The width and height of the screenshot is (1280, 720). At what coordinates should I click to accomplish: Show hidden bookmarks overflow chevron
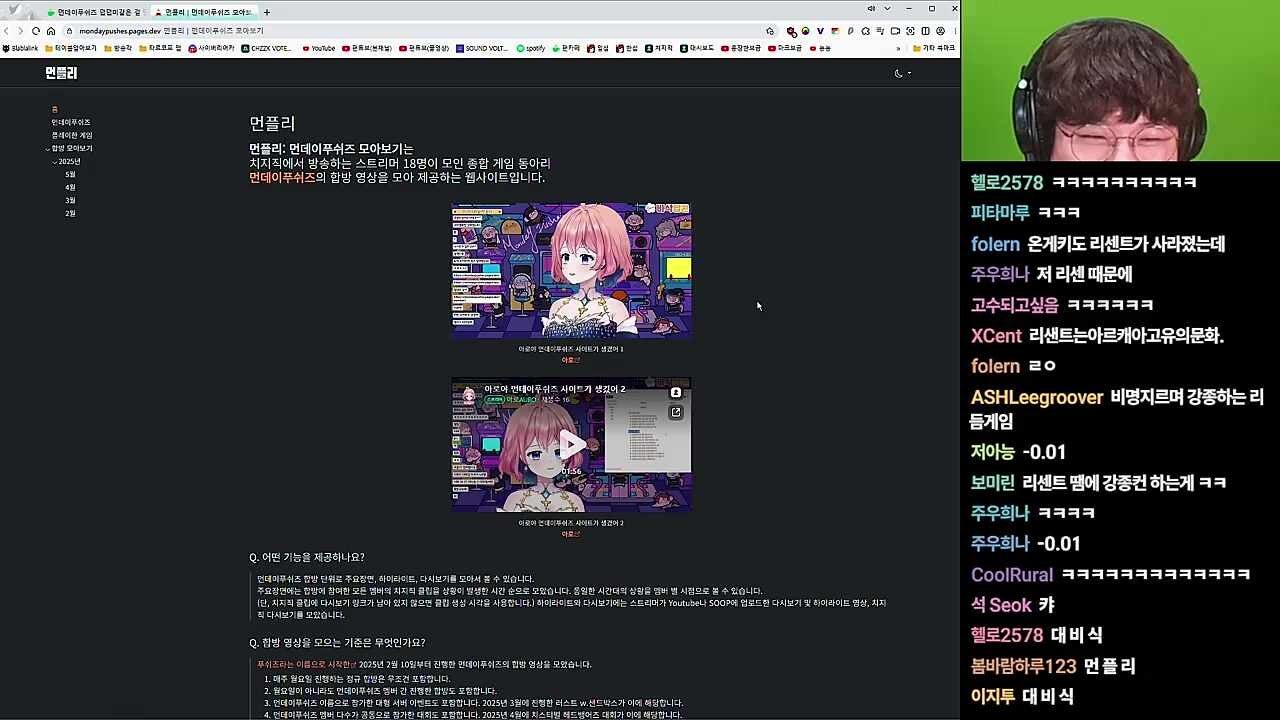click(x=898, y=48)
